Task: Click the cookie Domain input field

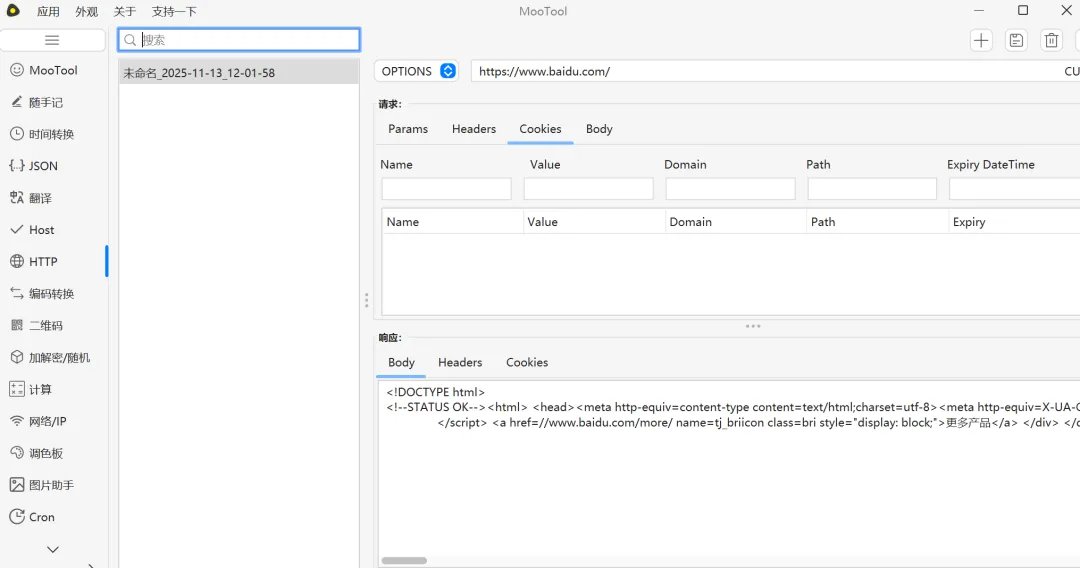Action: coord(730,189)
